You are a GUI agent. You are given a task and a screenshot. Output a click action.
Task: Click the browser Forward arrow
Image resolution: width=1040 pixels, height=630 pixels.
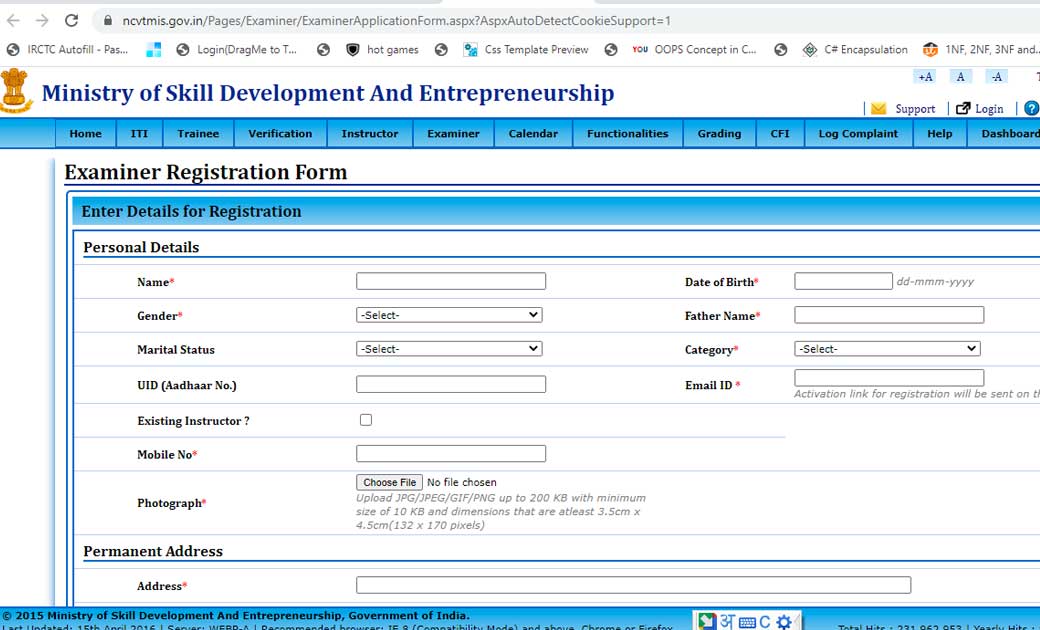tap(42, 21)
